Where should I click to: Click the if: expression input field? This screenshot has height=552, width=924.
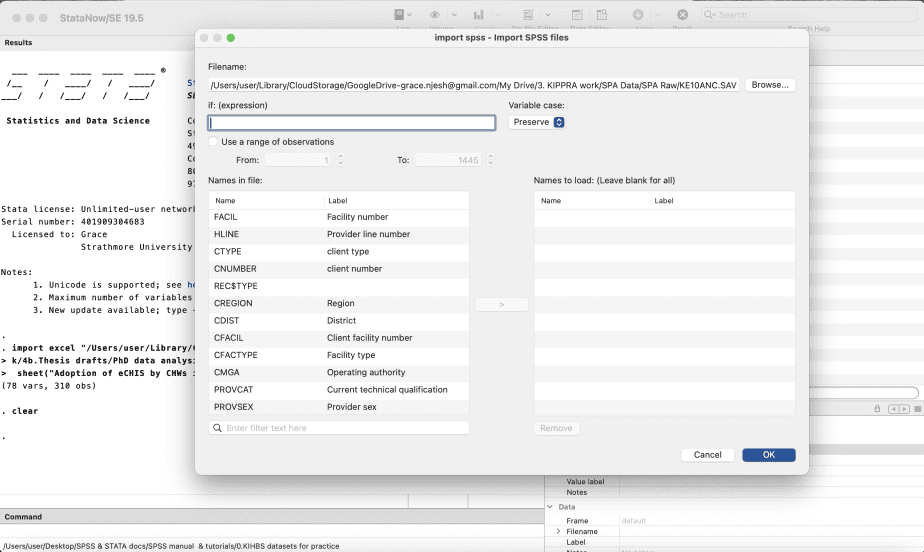[x=351, y=123]
